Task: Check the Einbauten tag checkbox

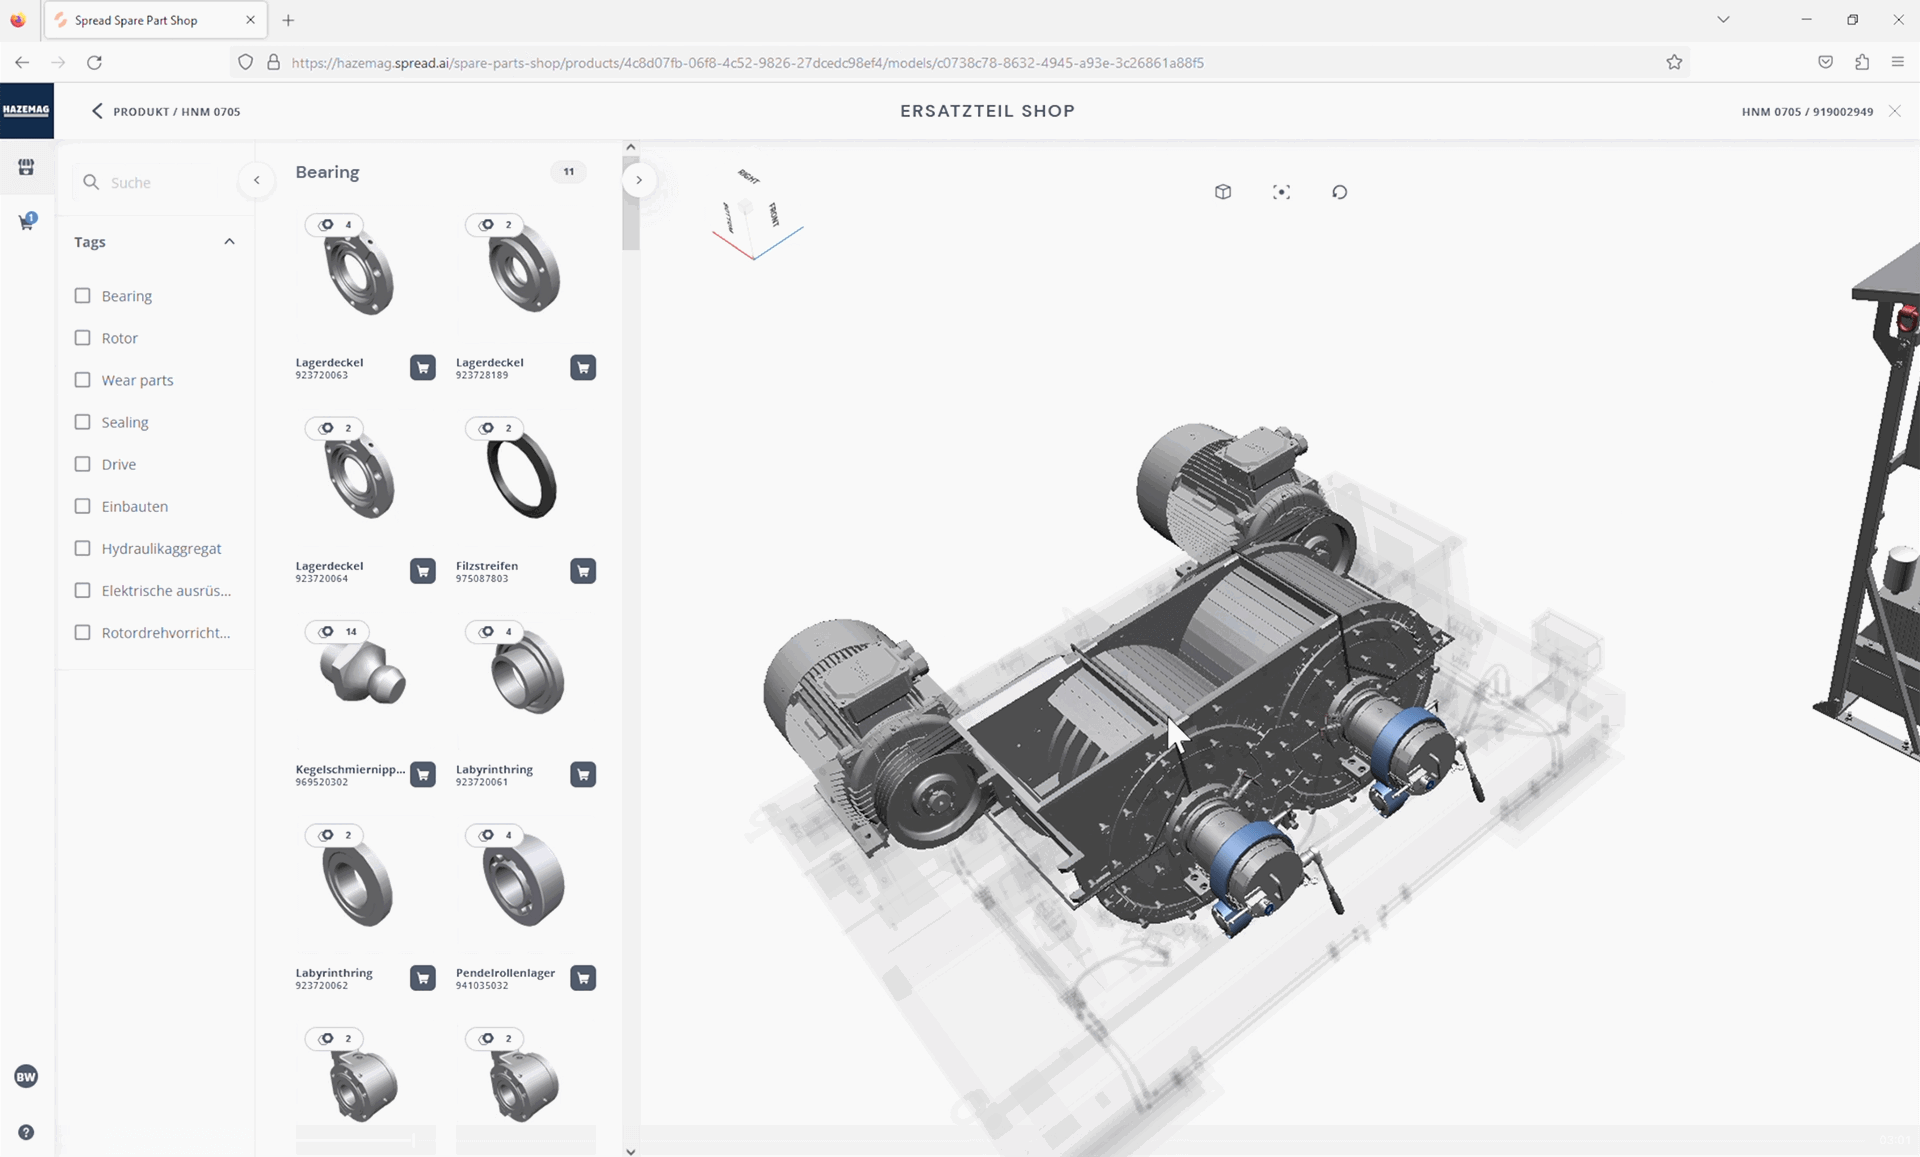Action: click(x=83, y=506)
